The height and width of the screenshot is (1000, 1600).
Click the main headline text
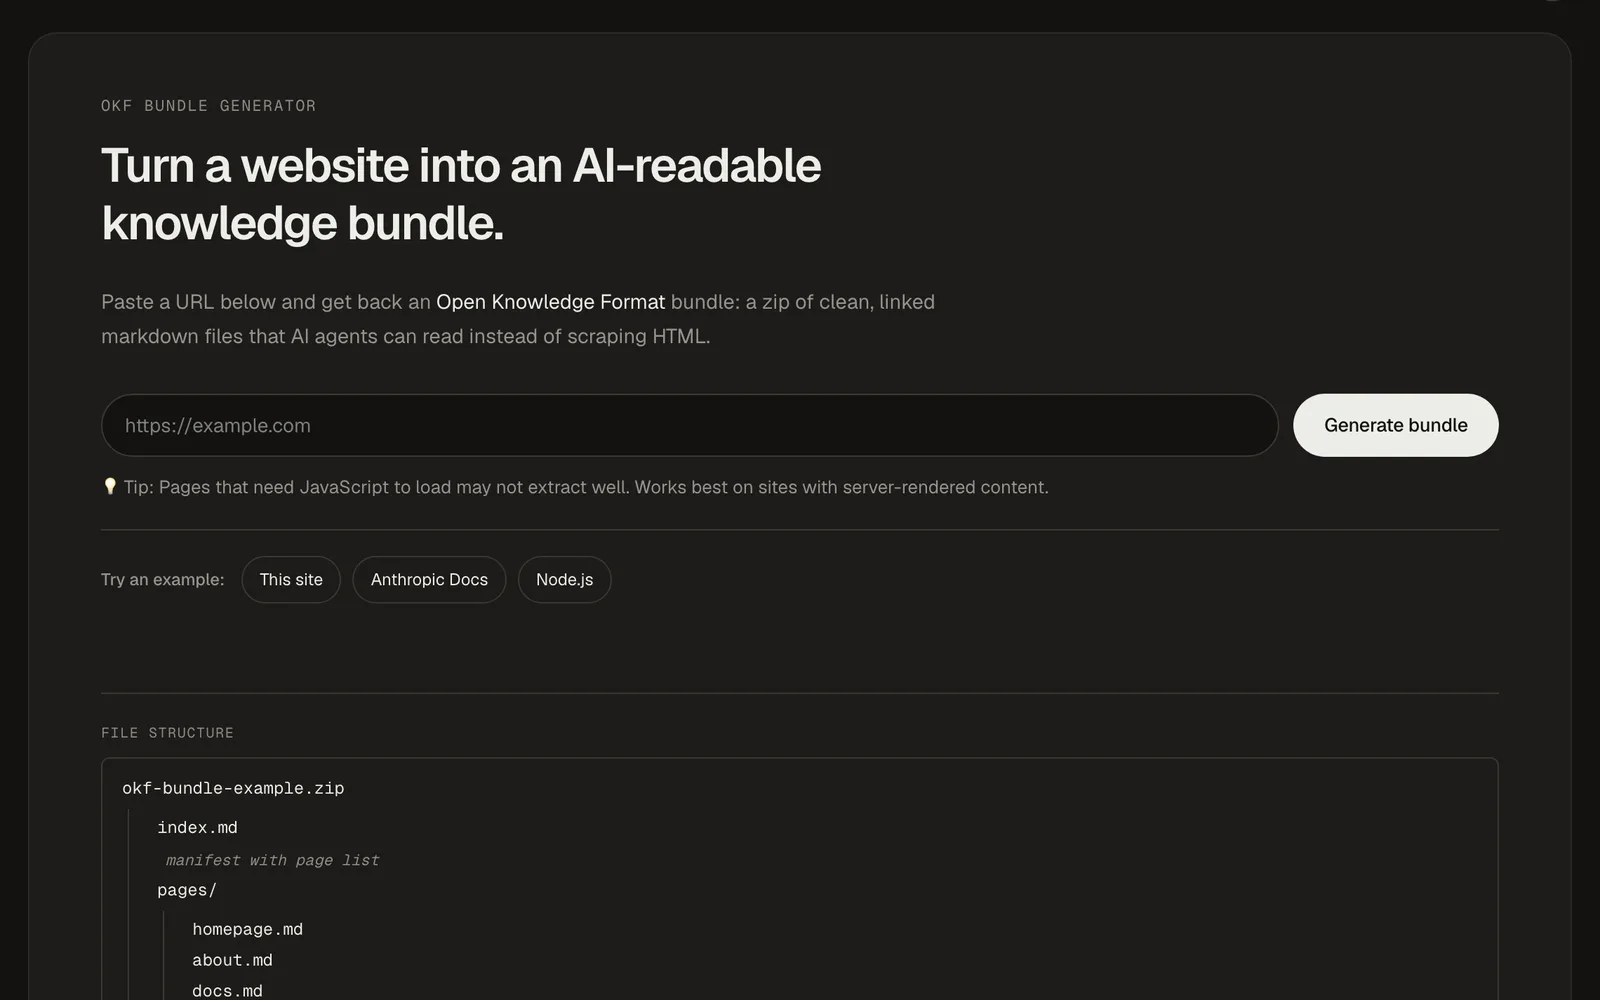[461, 194]
